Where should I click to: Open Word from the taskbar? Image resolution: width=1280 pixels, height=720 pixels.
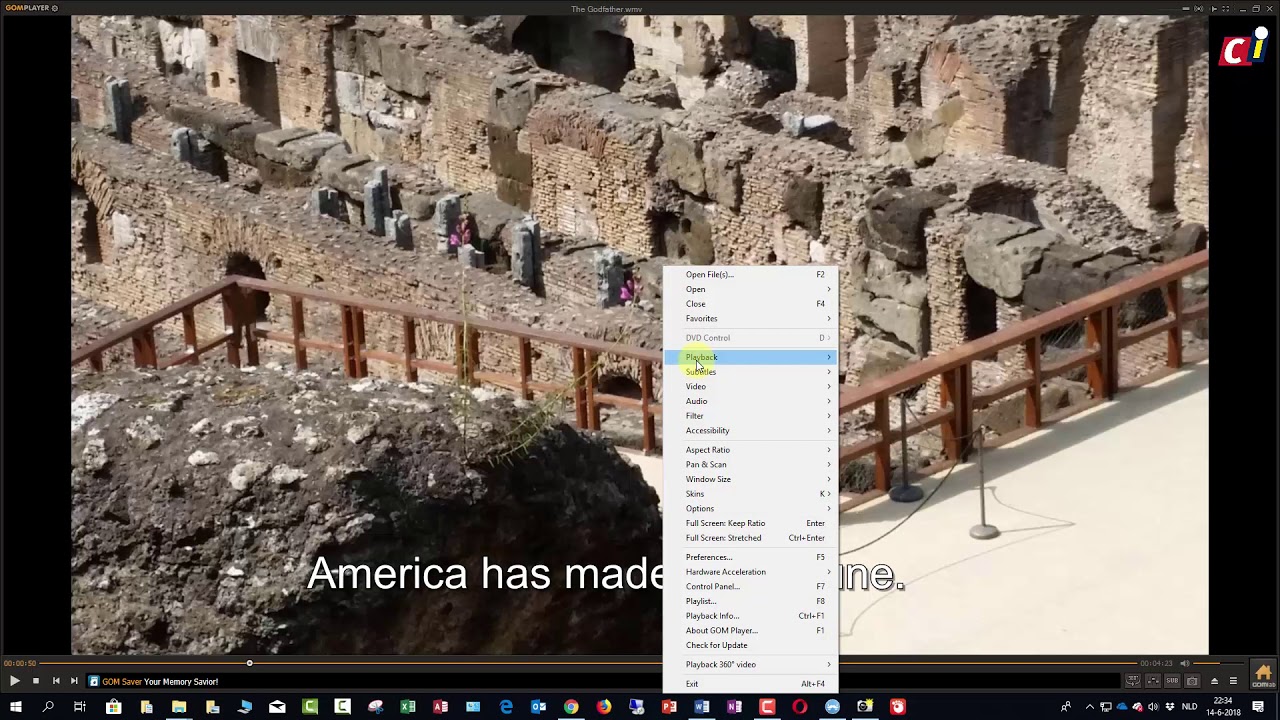(702, 707)
